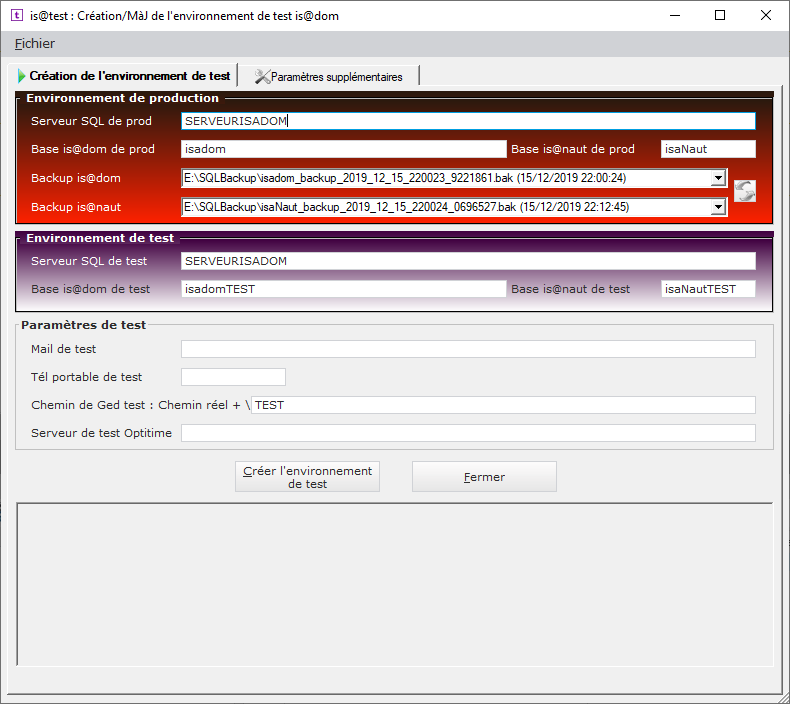The image size is (790, 704).
Task: Focus the Serveur SQL de prod field
Action: (468, 121)
